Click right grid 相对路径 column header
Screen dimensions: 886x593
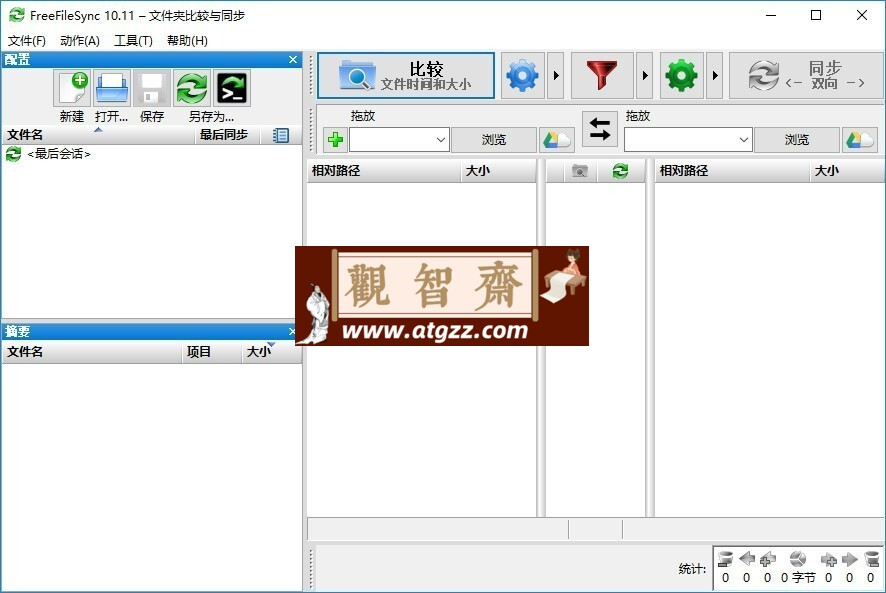(x=732, y=171)
